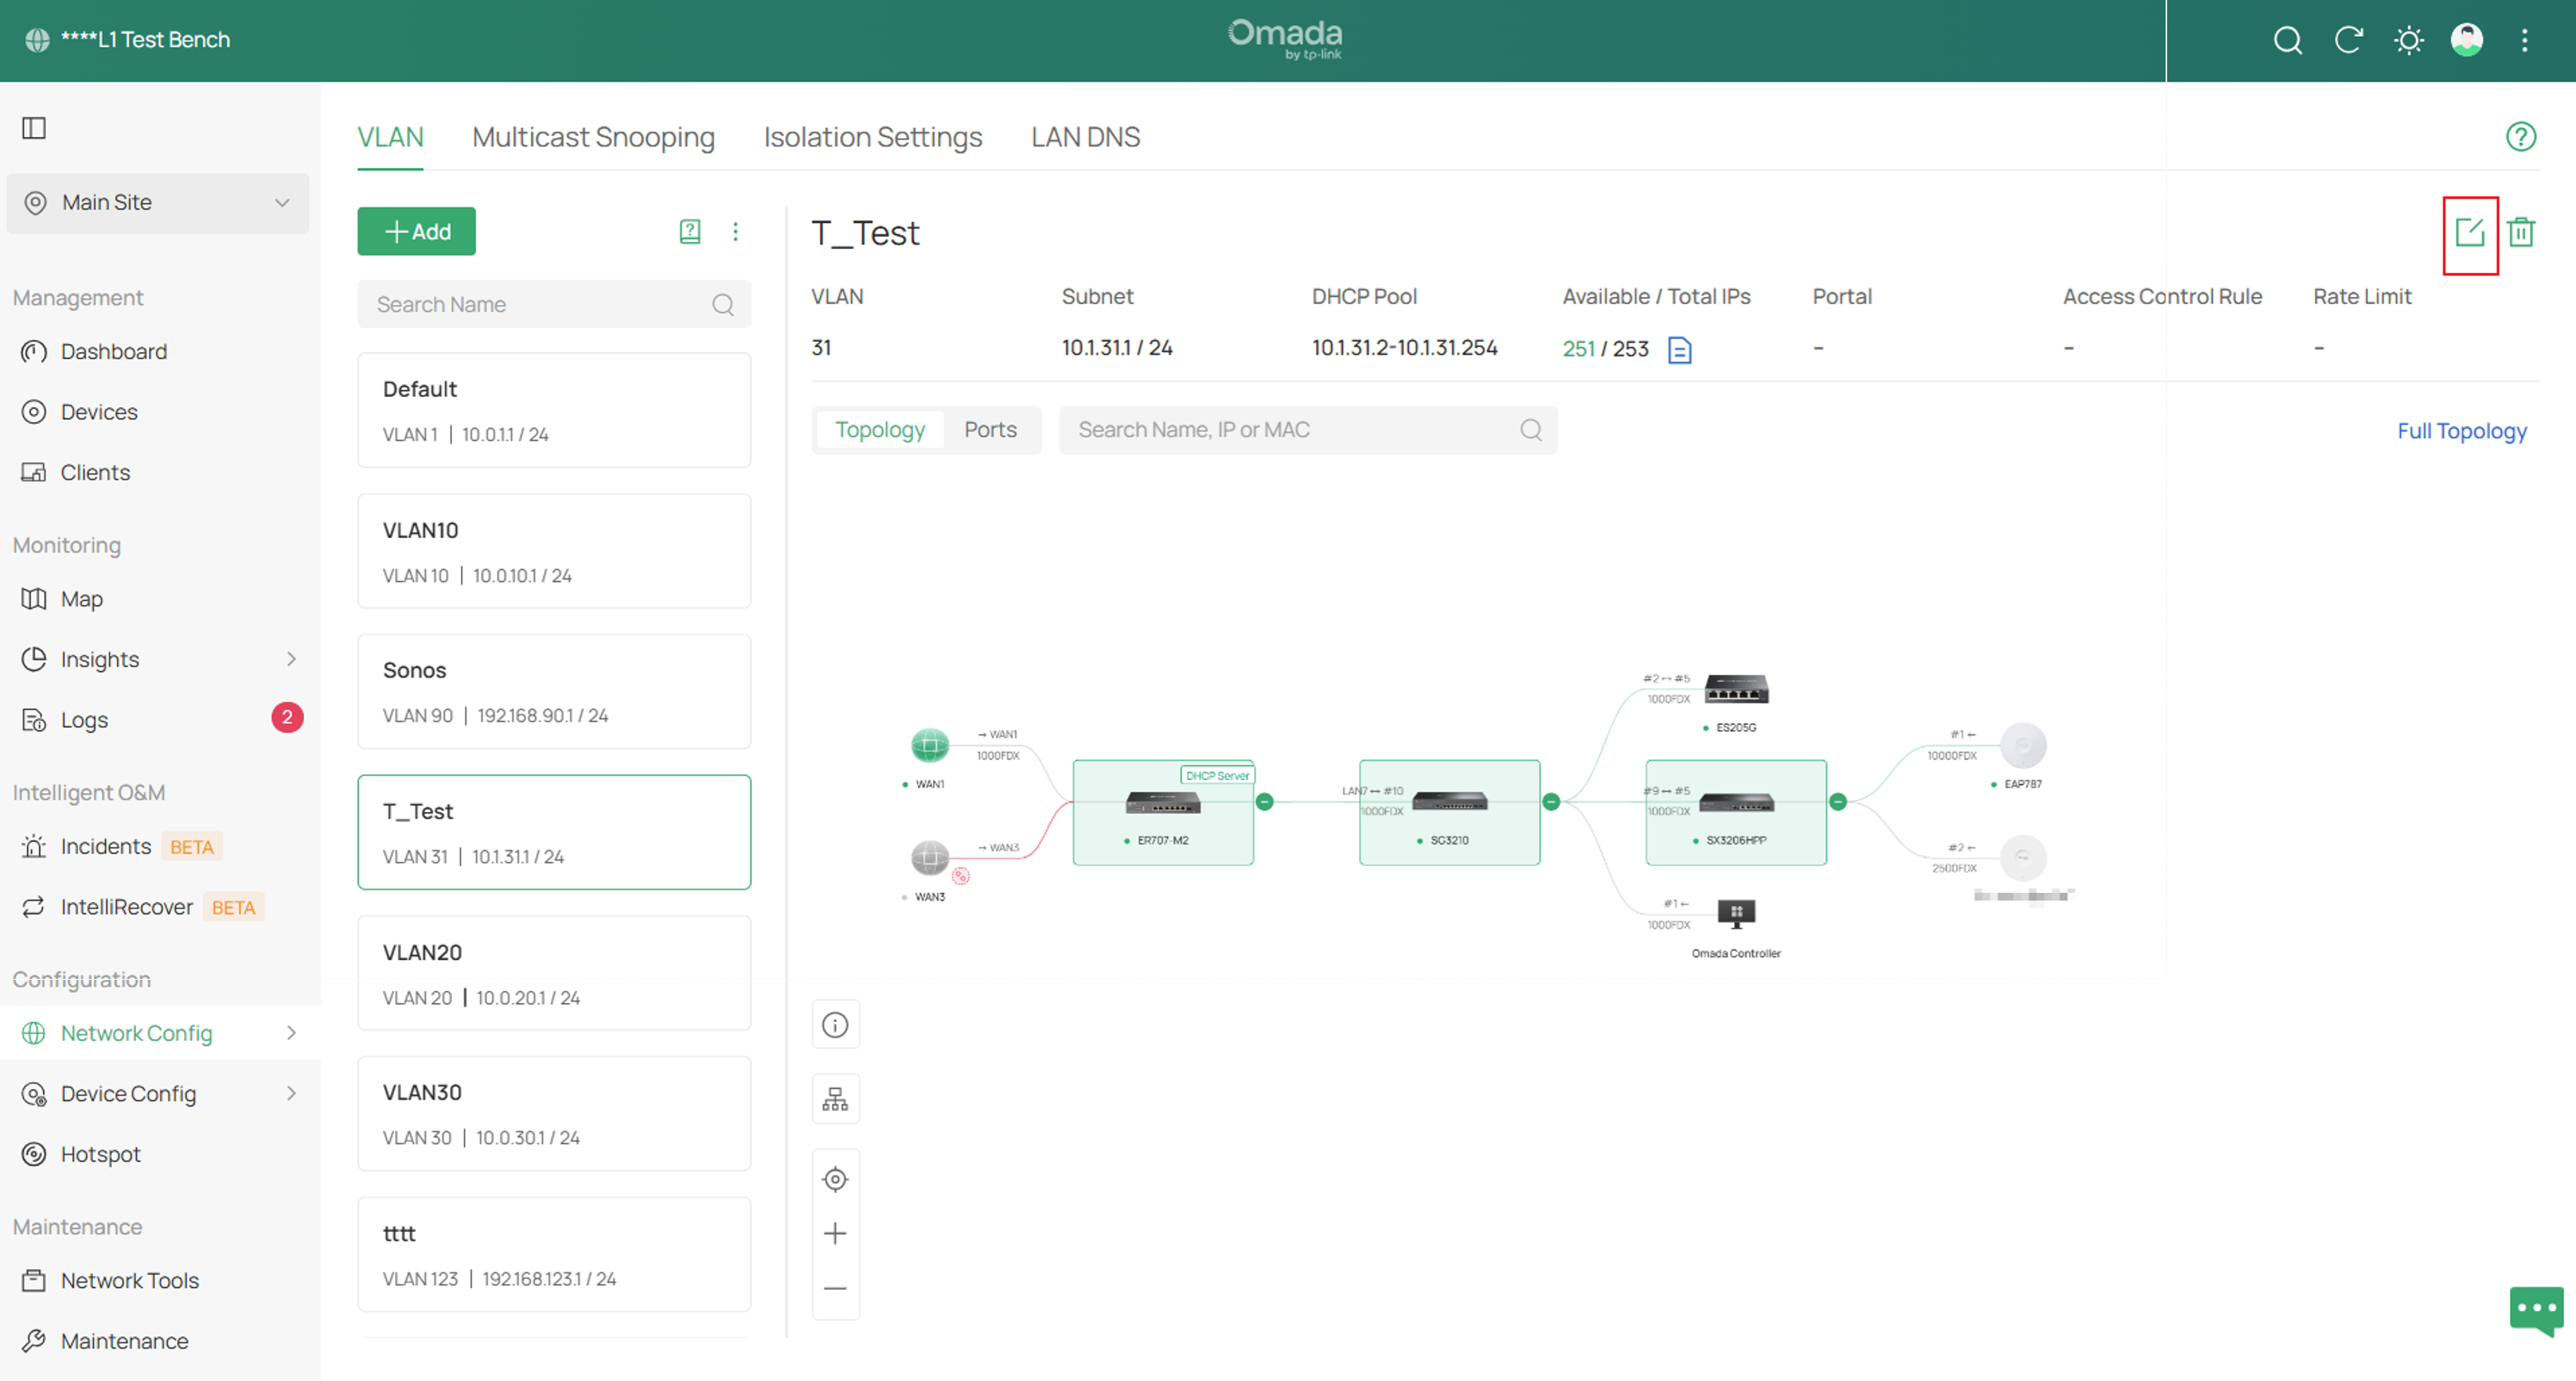2576x1381 pixels.
Task: Open the Main Site dropdown
Action: 158,203
